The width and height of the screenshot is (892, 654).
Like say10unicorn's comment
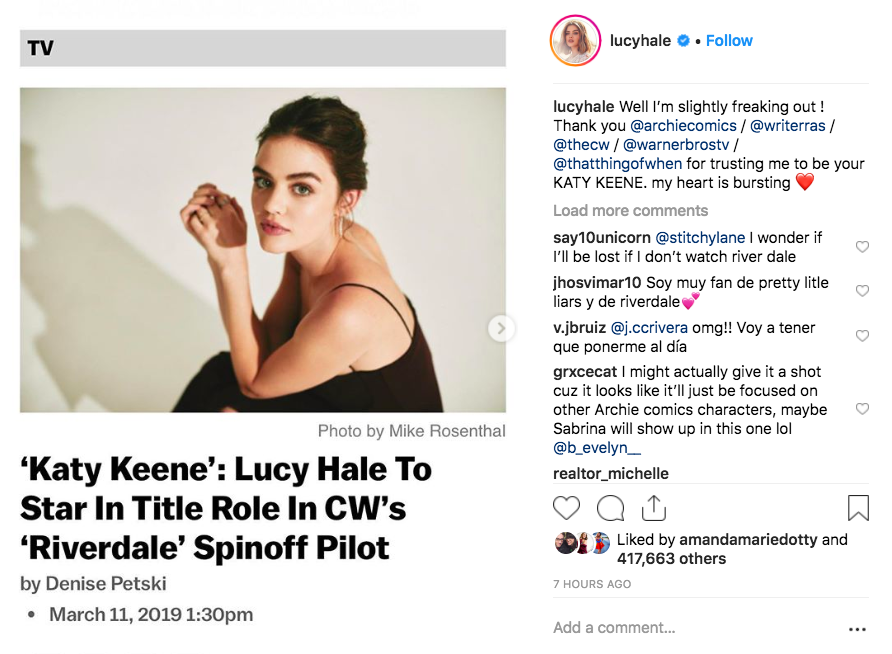pos(862,247)
